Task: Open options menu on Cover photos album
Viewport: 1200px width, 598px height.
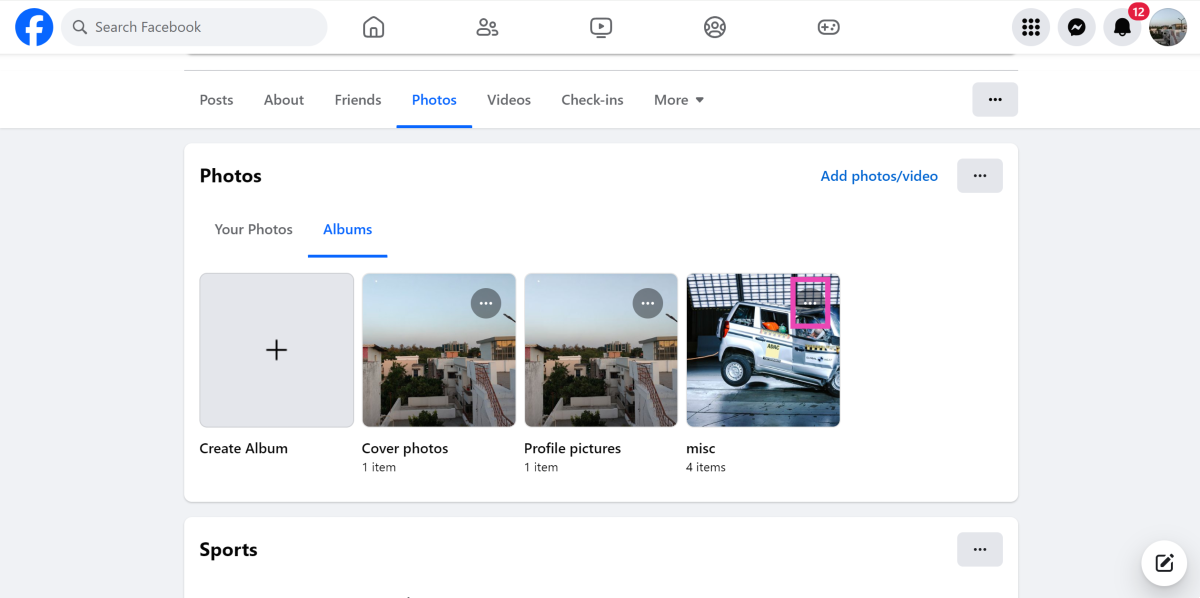Action: pyautogui.click(x=486, y=303)
